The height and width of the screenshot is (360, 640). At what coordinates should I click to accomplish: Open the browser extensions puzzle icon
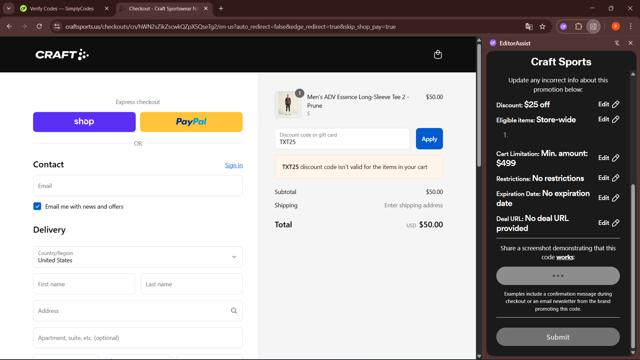[578, 27]
